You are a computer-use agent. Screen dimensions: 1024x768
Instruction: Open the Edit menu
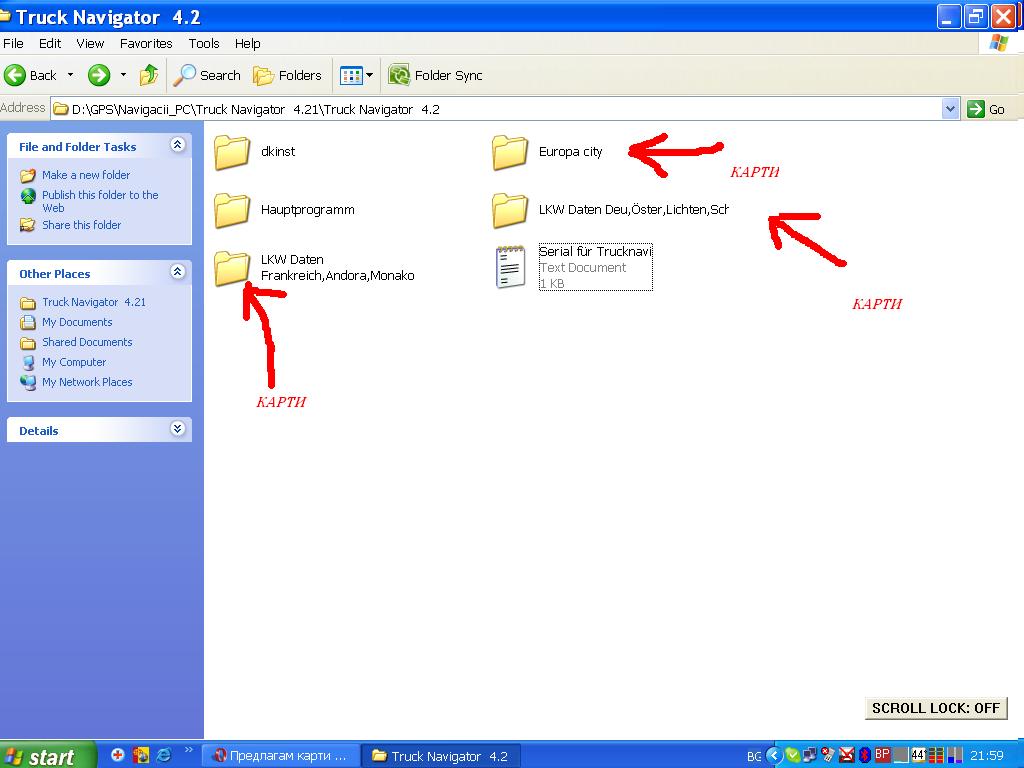click(x=50, y=44)
